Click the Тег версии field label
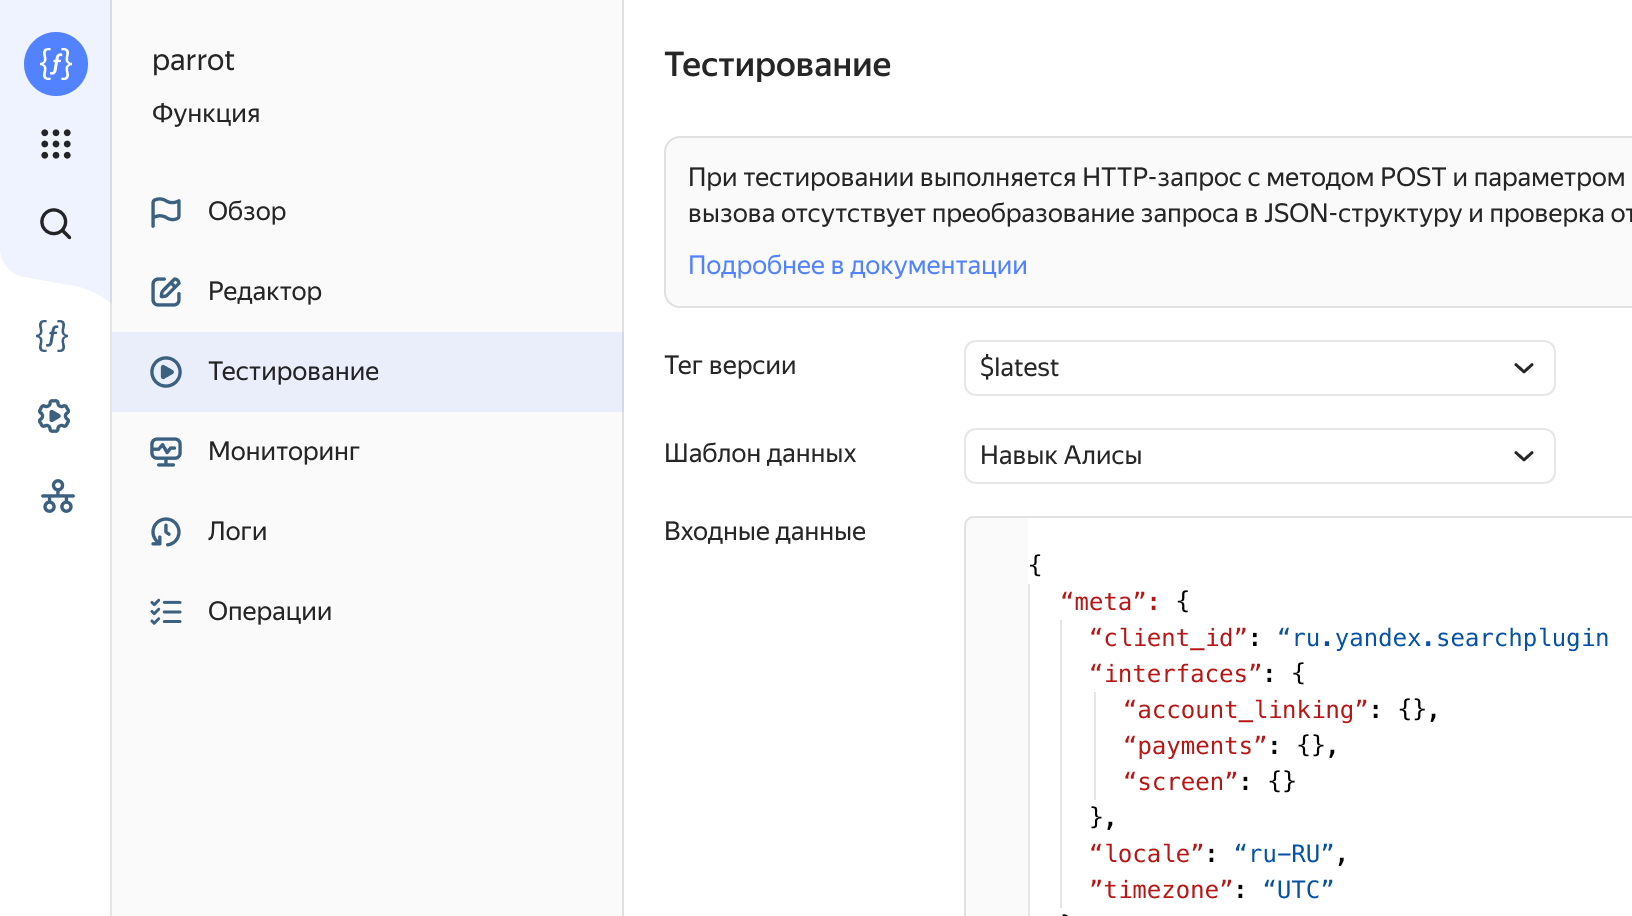This screenshot has width=1632, height=916. pos(730,366)
